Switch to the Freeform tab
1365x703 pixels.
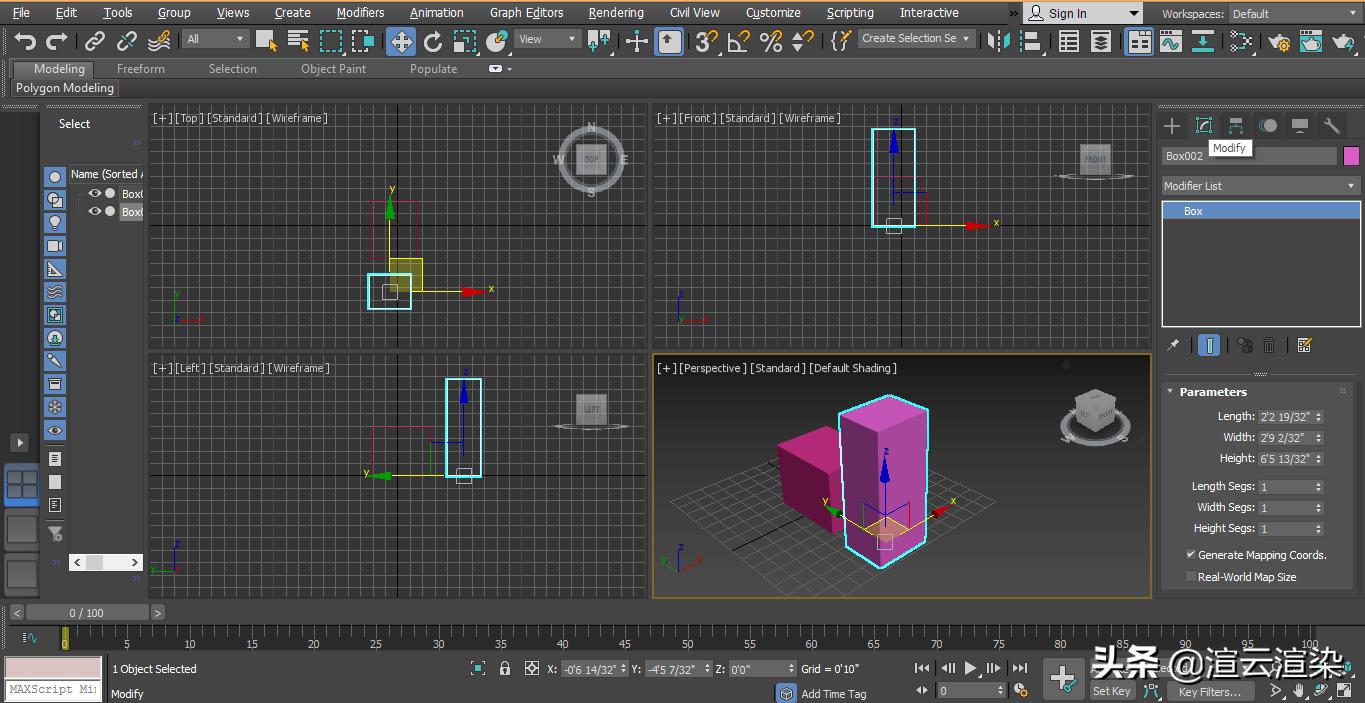point(140,68)
